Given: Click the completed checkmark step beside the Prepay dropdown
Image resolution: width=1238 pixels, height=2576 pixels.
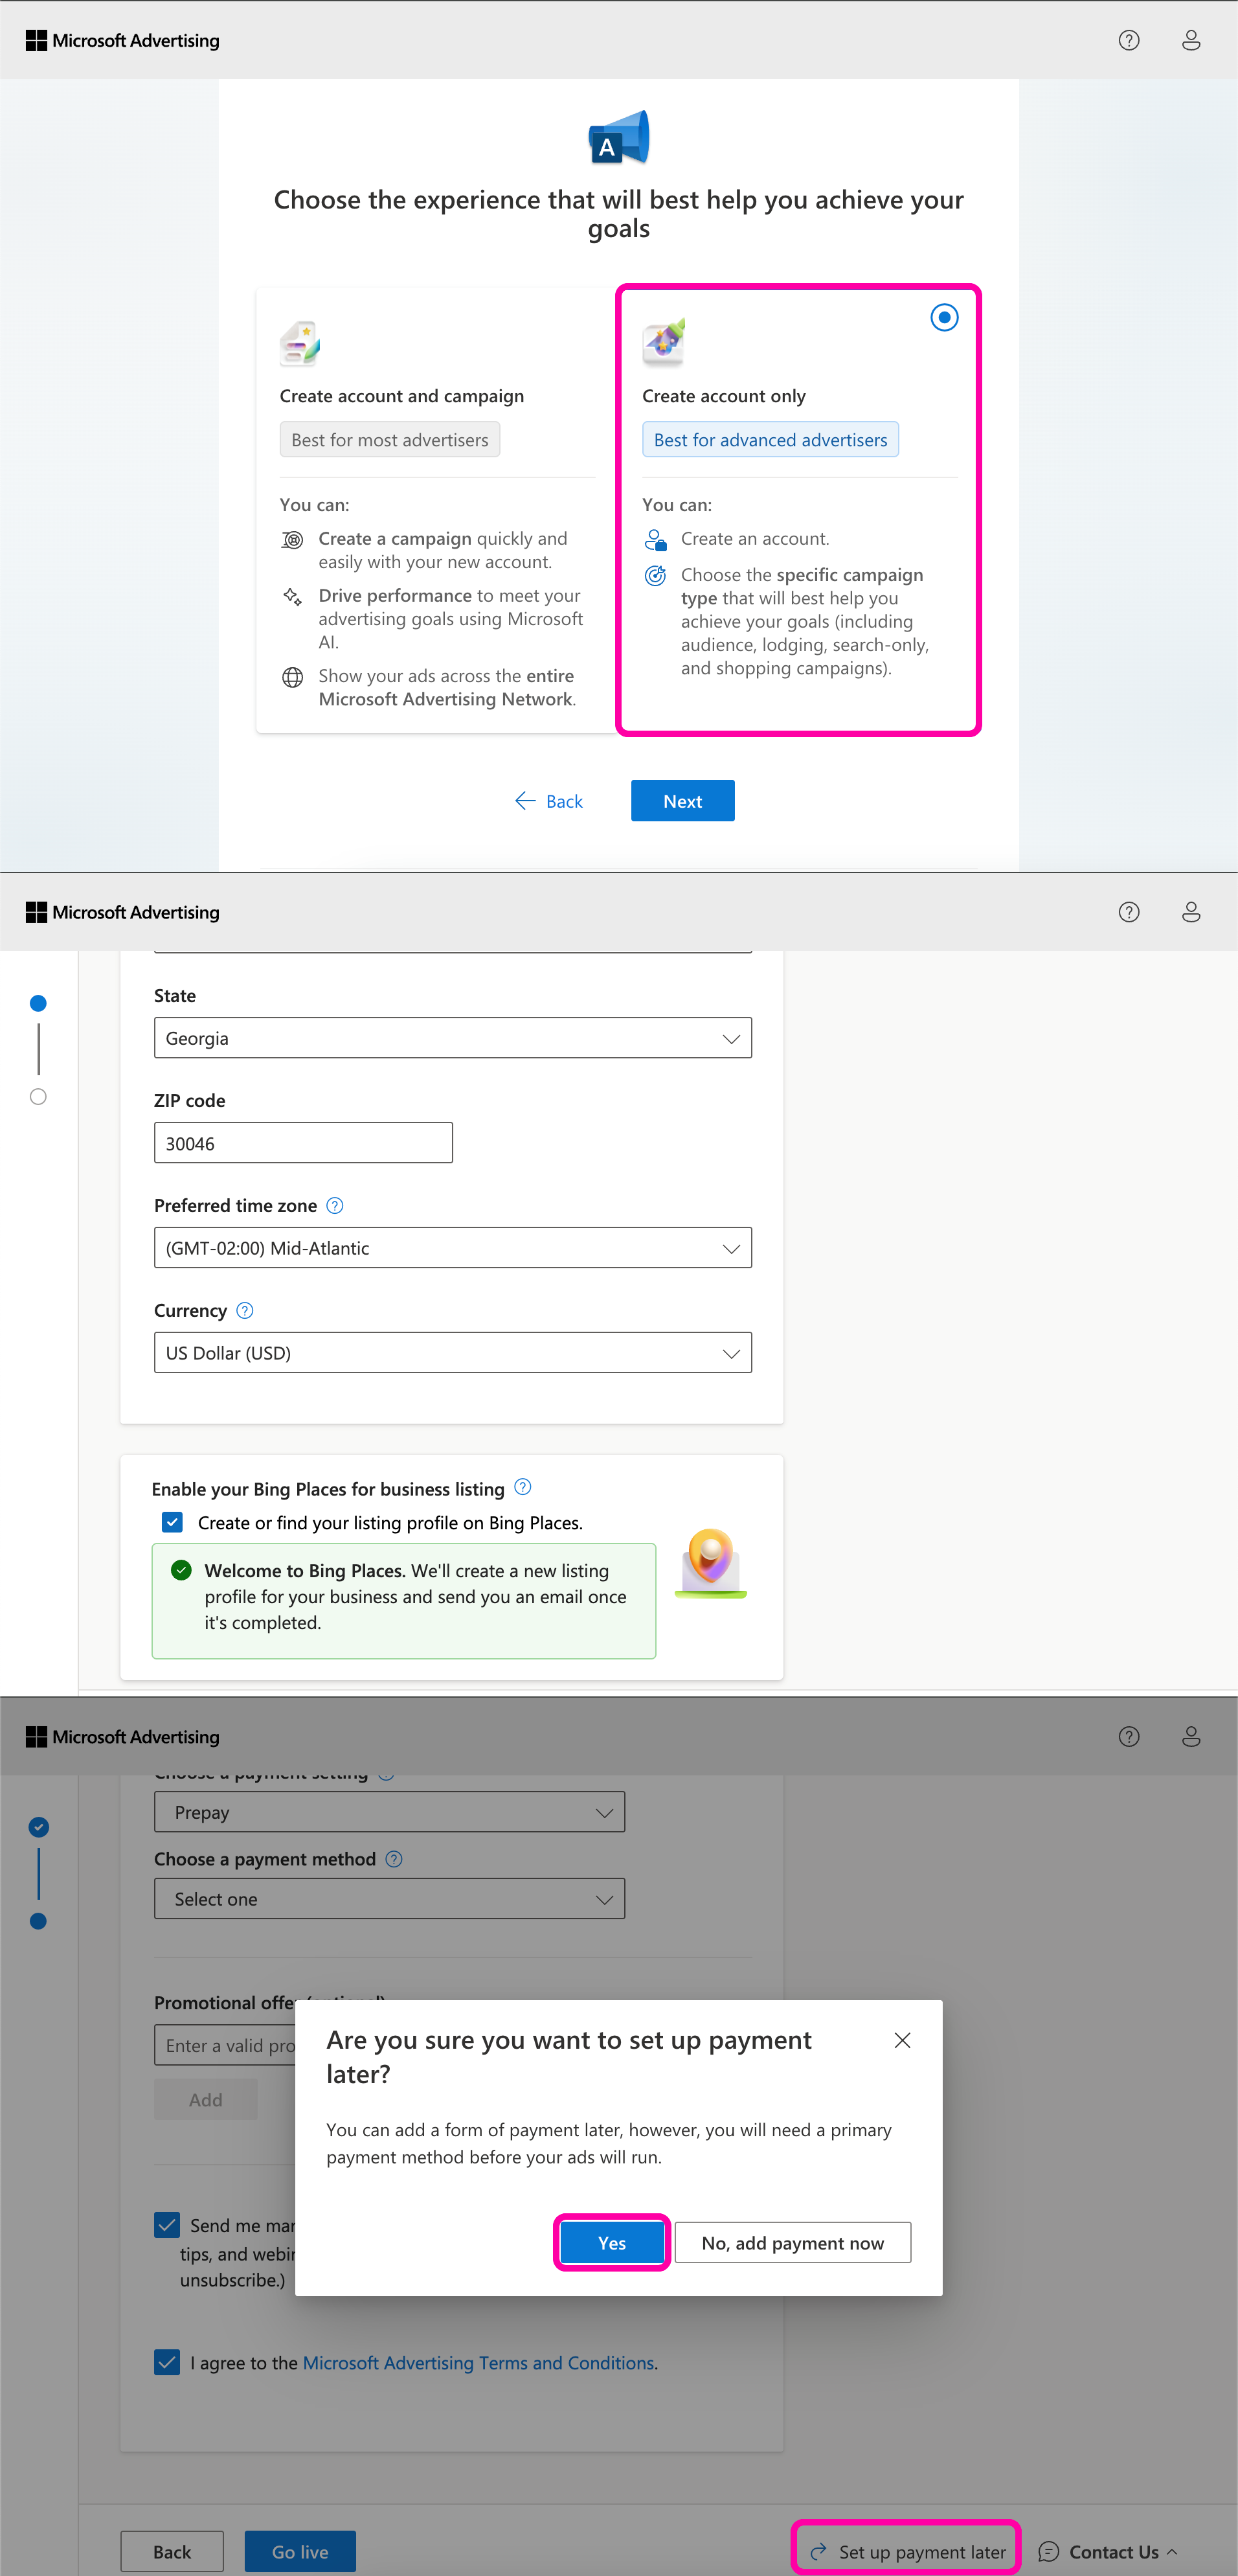Looking at the screenshot, I should click(38, 1828).
